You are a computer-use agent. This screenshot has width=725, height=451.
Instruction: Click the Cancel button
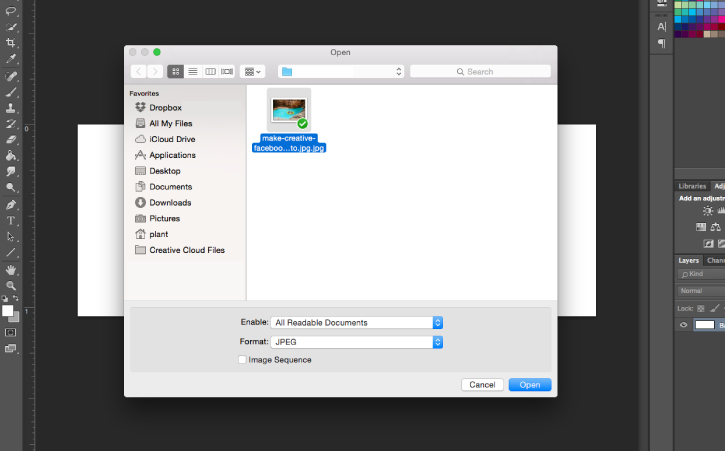click(x=482, y=384)
